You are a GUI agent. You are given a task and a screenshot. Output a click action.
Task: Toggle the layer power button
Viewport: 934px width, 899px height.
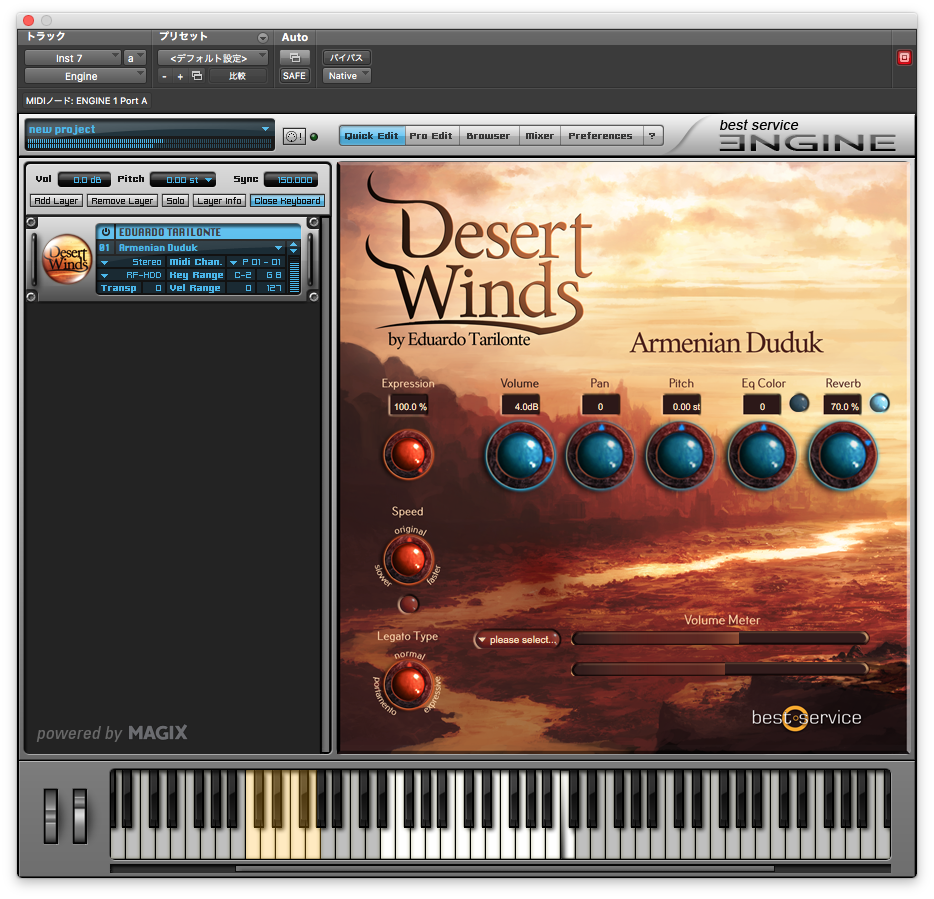[x=105, y=232]
